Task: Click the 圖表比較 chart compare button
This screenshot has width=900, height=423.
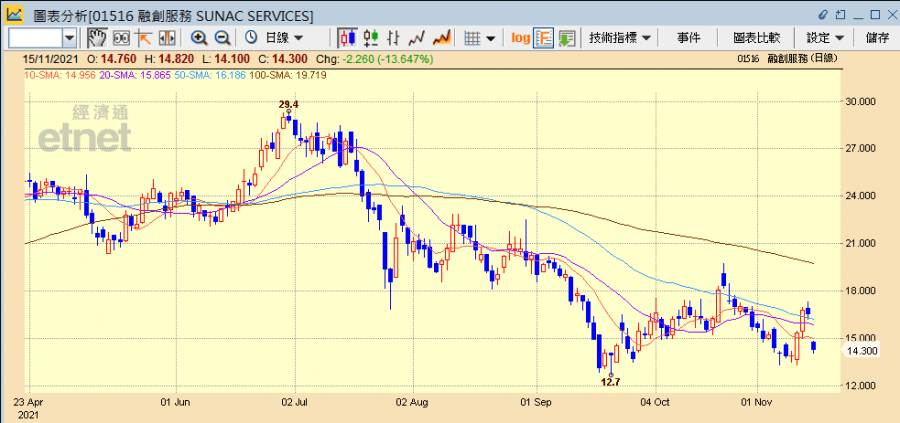Action: tap(756, 37)
